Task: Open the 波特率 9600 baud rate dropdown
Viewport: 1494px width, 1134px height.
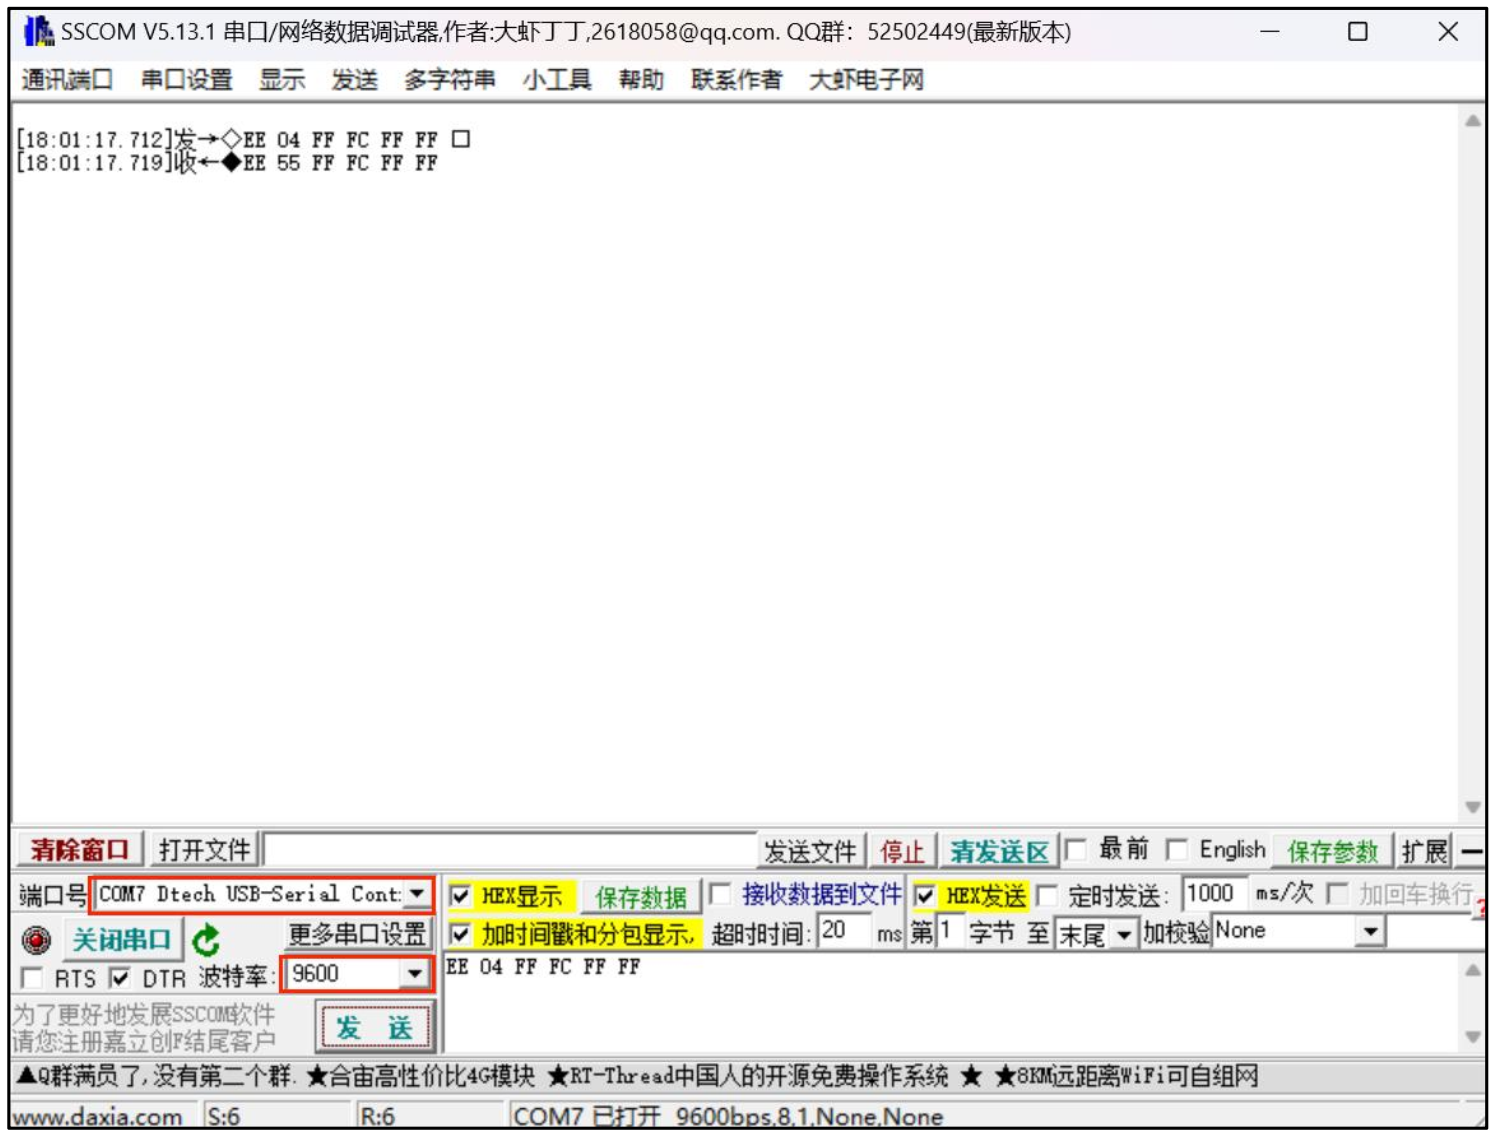Action: [x=415, y=973]
